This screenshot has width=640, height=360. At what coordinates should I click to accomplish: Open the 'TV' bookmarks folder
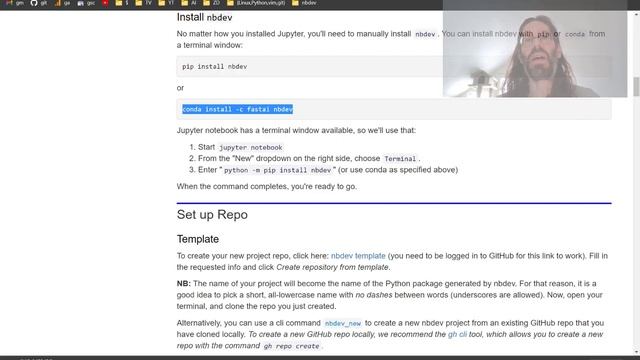pyautogui.click(x=143, y=3)
